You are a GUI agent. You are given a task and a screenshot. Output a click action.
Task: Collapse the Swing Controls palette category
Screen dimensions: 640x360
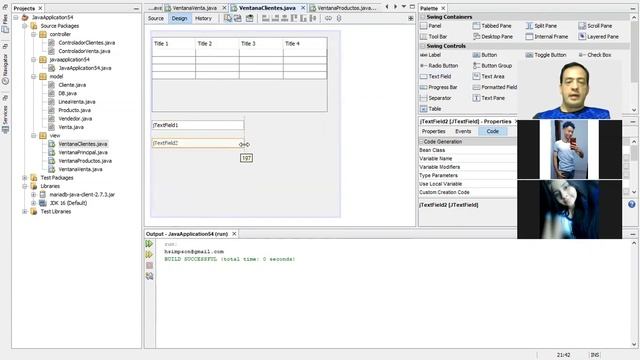(422, 46)
